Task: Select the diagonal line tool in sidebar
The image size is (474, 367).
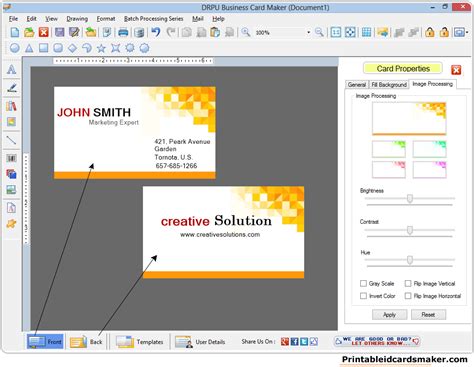Action: click(11, 140)
